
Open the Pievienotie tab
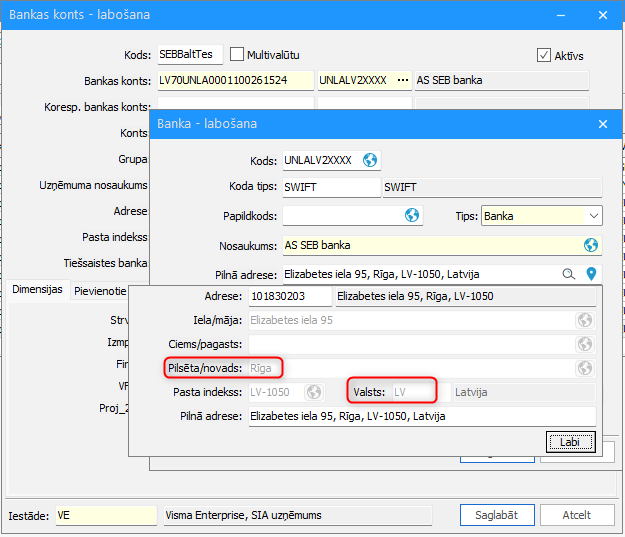click(x=100, y=291)
